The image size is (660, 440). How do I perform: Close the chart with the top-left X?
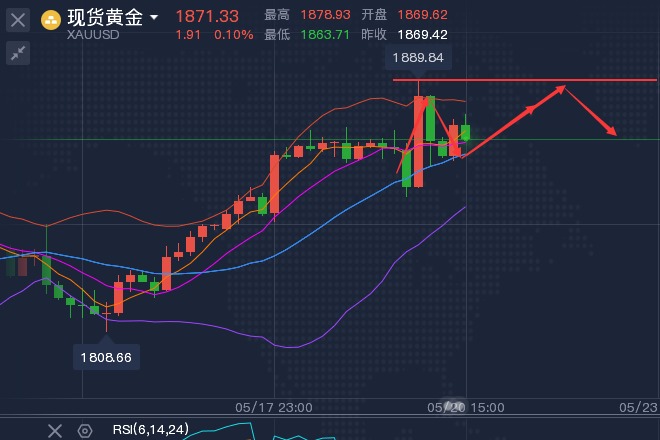click(18, 19)
